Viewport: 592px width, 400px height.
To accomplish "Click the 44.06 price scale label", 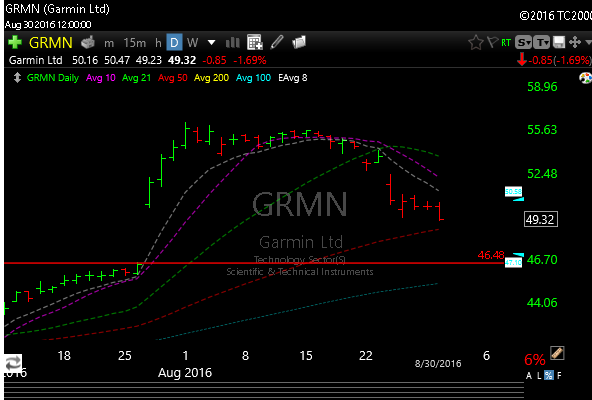I will point(542,303).
